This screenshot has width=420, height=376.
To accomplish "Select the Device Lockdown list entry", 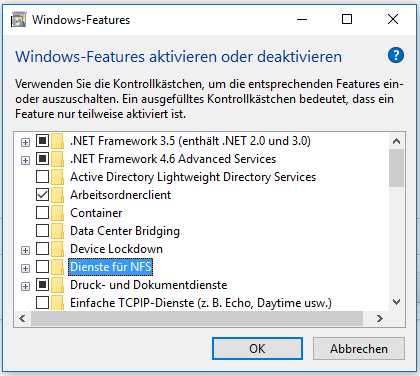I will (116, 249).
